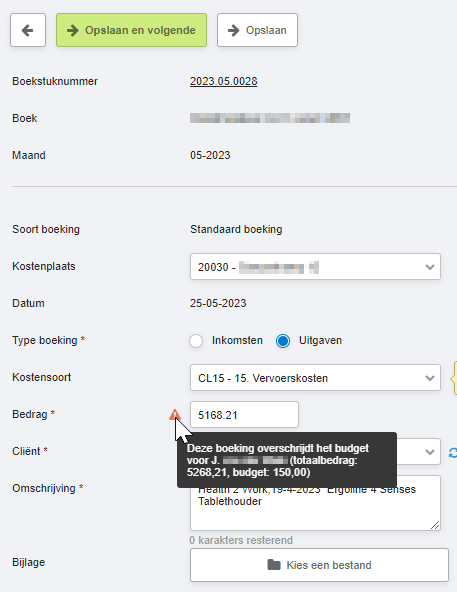This screenshot has width=457, height=592.
Task: Click Opslaan en volgende button
Action: coord(131,30)
